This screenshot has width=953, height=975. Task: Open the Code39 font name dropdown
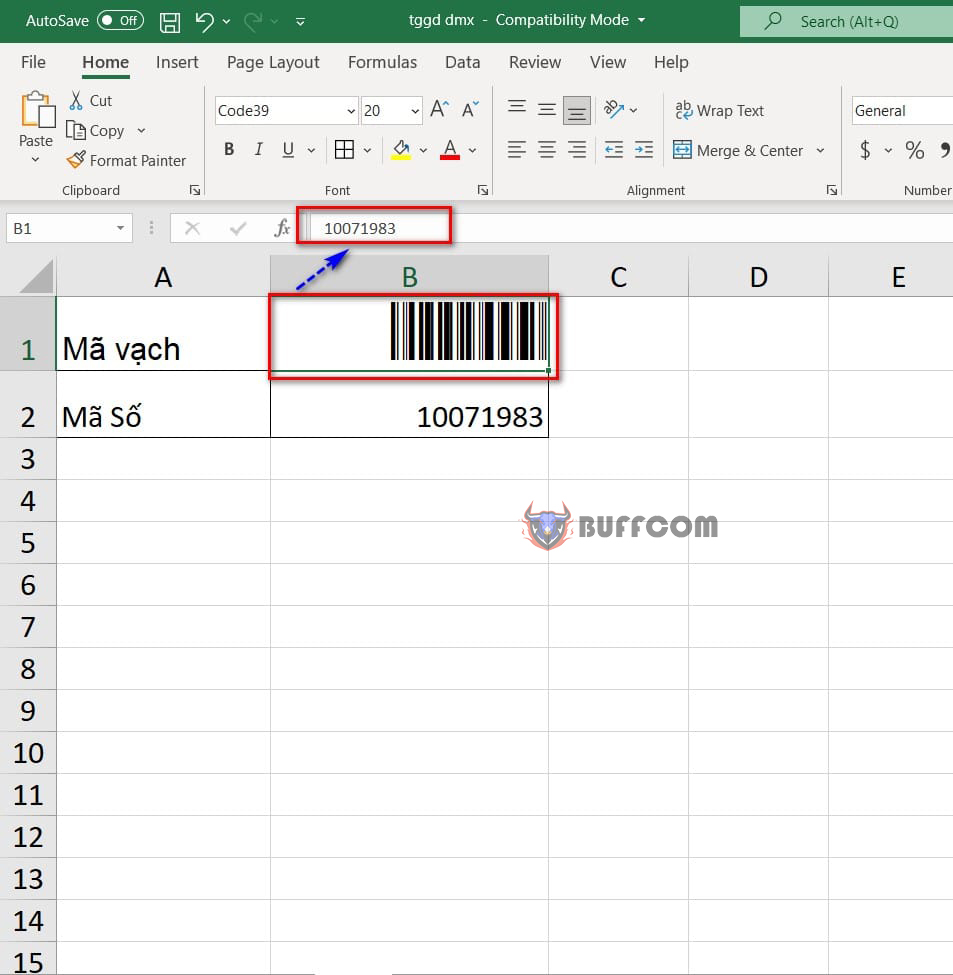point(351,111)
